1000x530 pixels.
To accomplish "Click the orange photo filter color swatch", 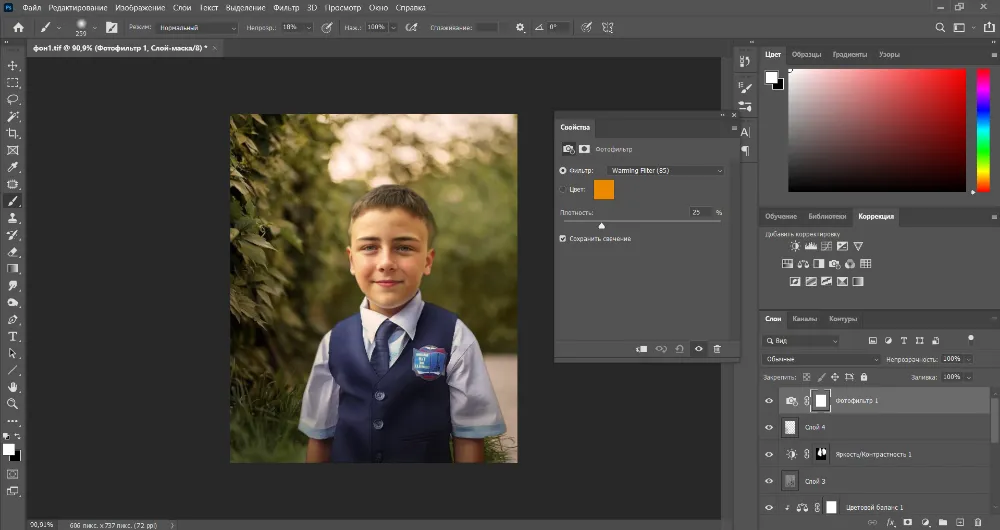I will pyautogui.click(x=604, y=189).
